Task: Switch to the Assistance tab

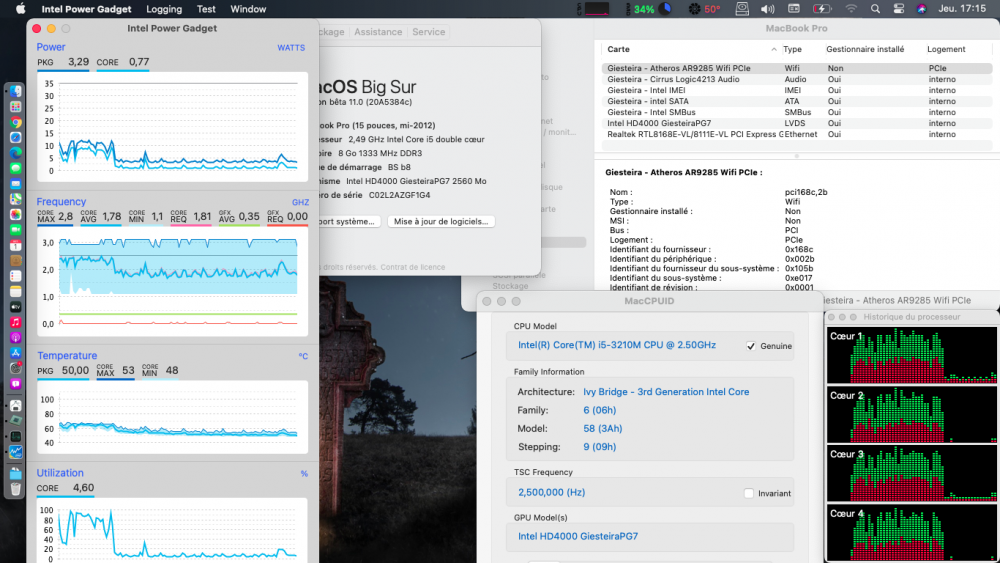Action: point(378,32)
